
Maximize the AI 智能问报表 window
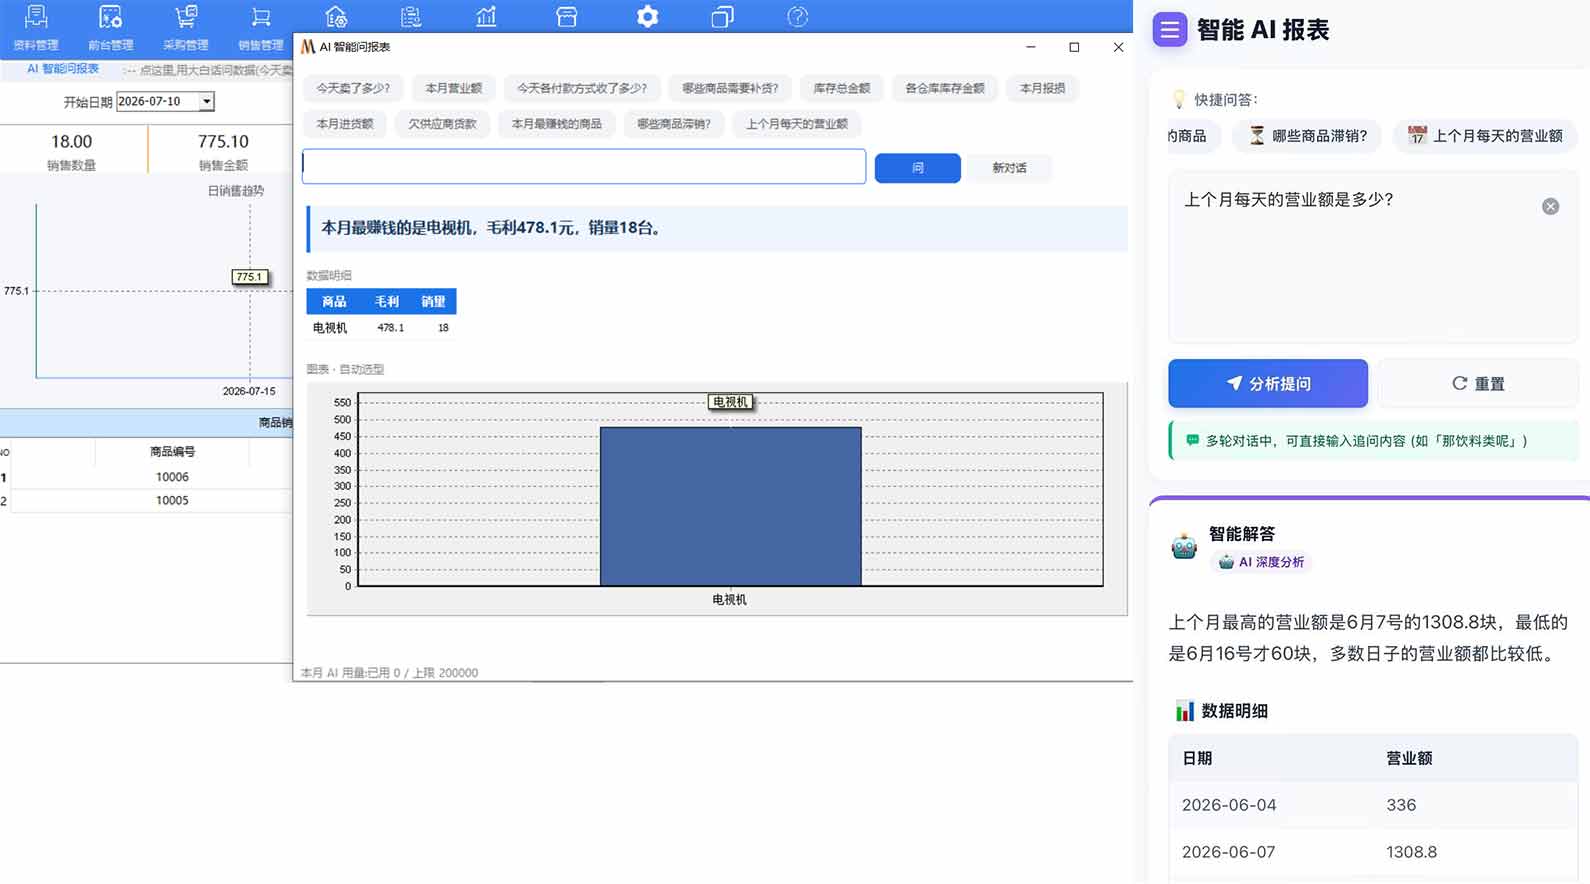click(x=1074, y=47)
